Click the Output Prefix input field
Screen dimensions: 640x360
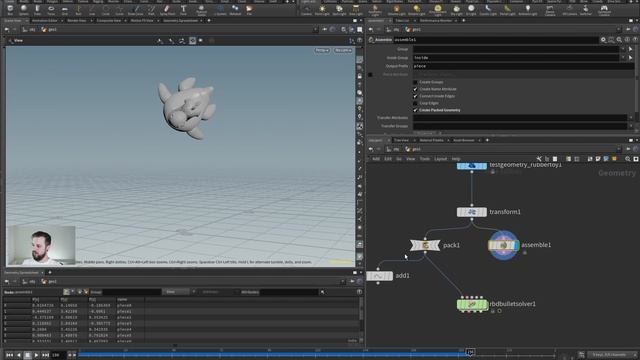click(x=523, y=66)
